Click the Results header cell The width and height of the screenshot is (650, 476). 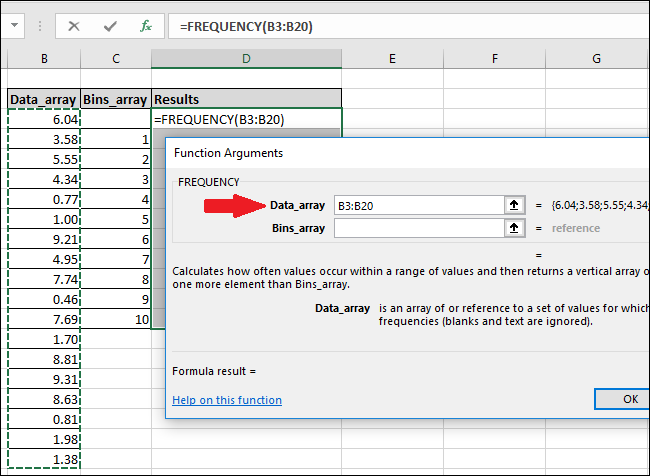(x=246, y=99)
